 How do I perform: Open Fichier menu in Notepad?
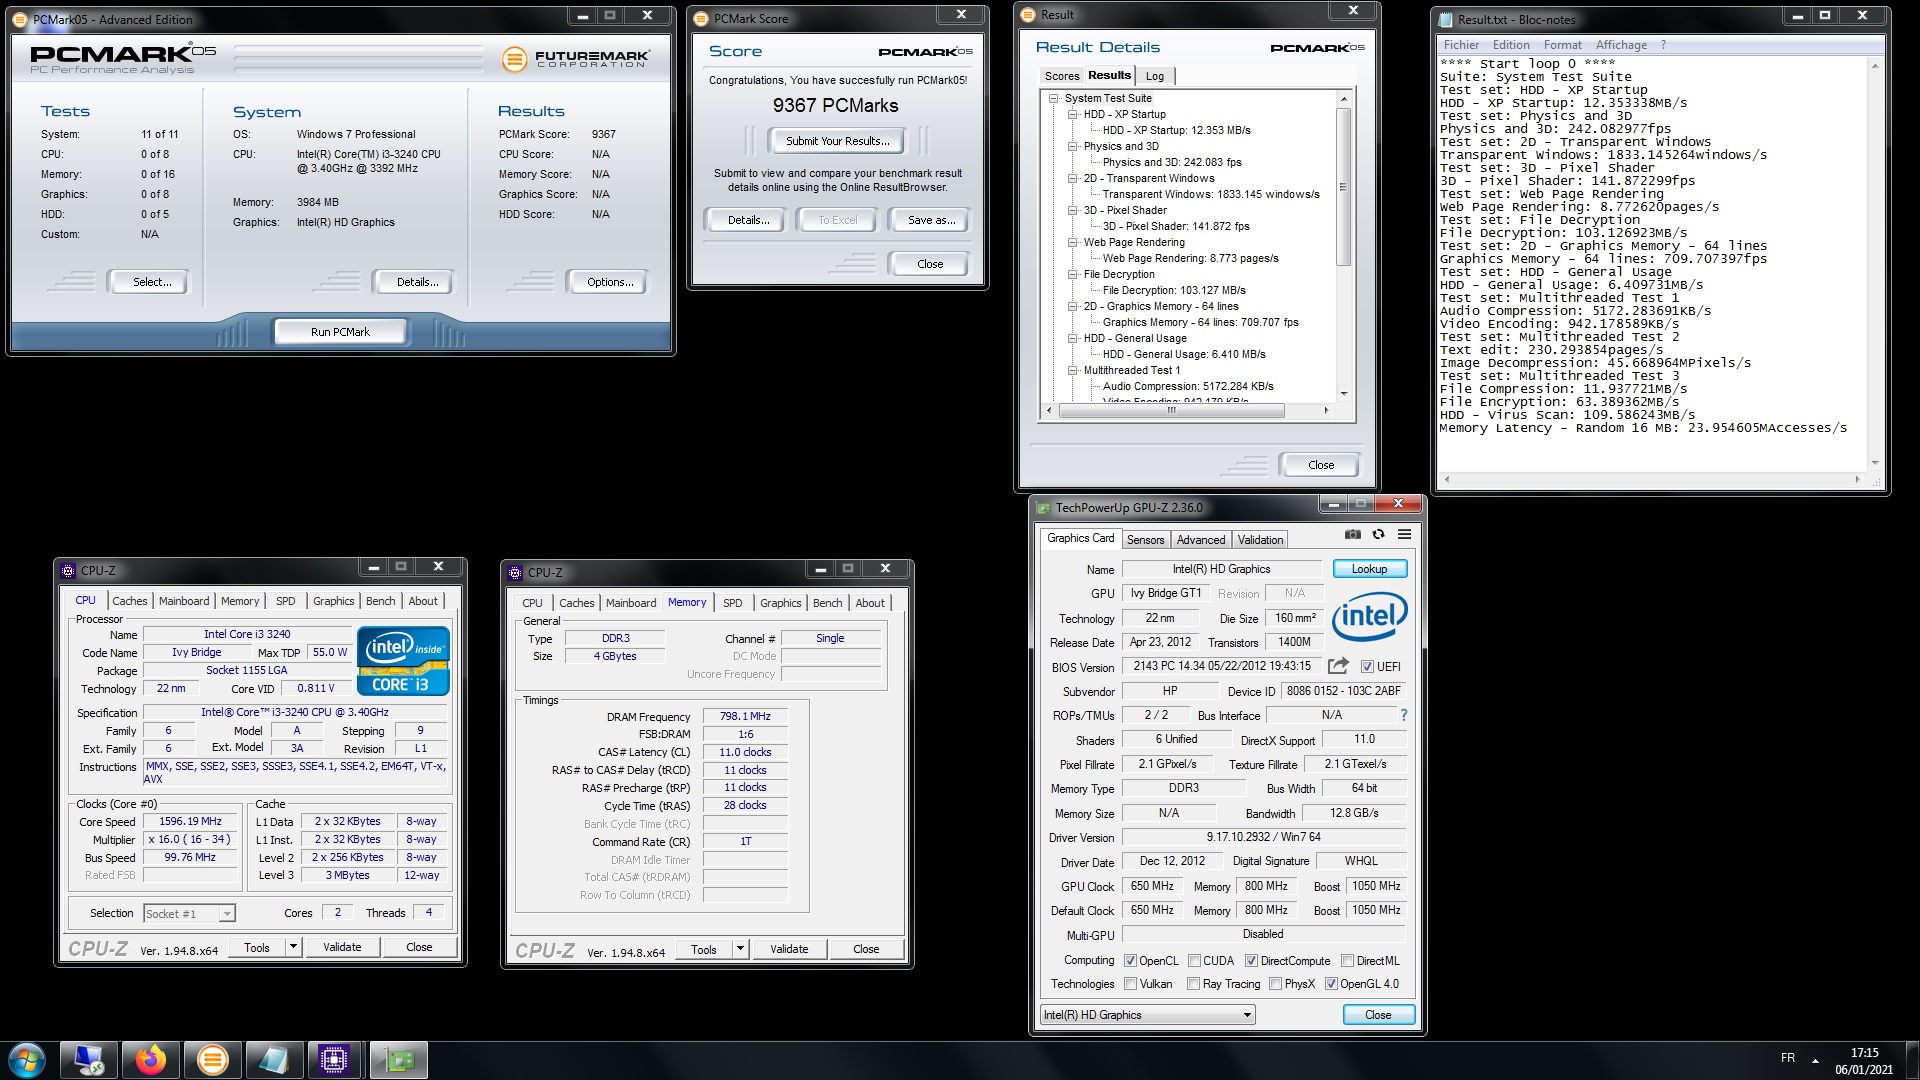[1461, 45]
